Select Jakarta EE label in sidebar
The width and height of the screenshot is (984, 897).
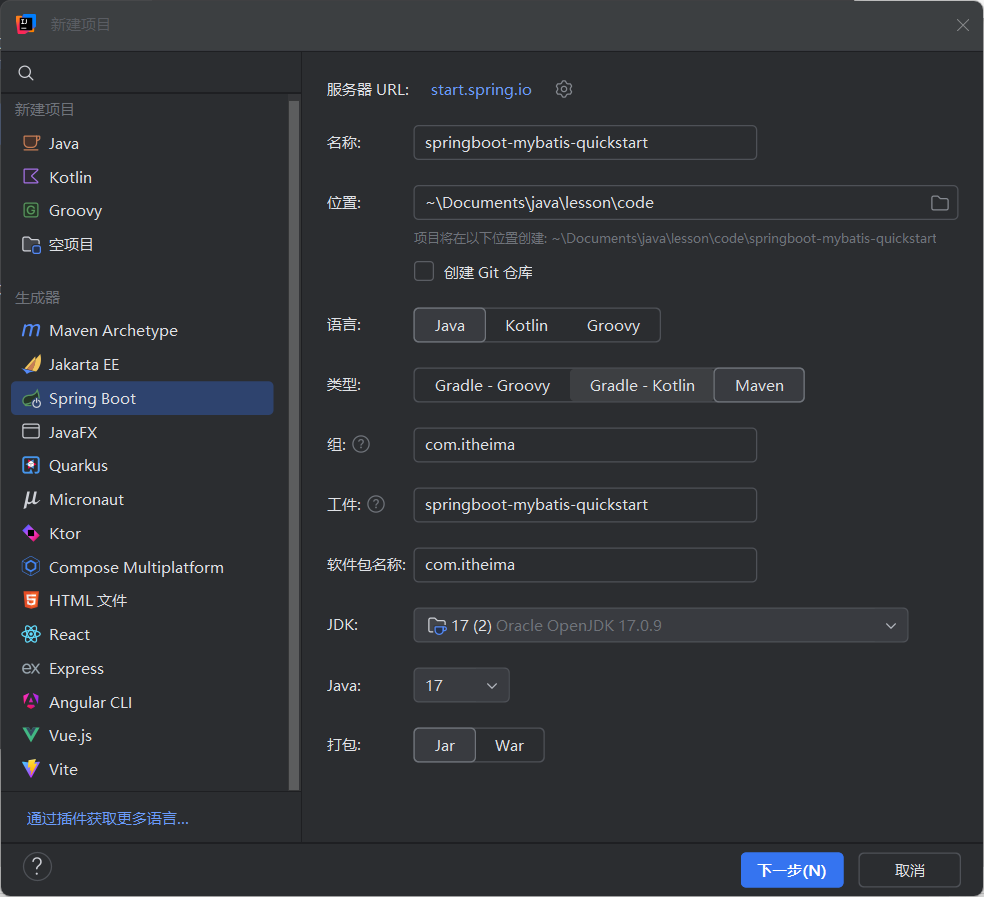(x=83, y=364)
